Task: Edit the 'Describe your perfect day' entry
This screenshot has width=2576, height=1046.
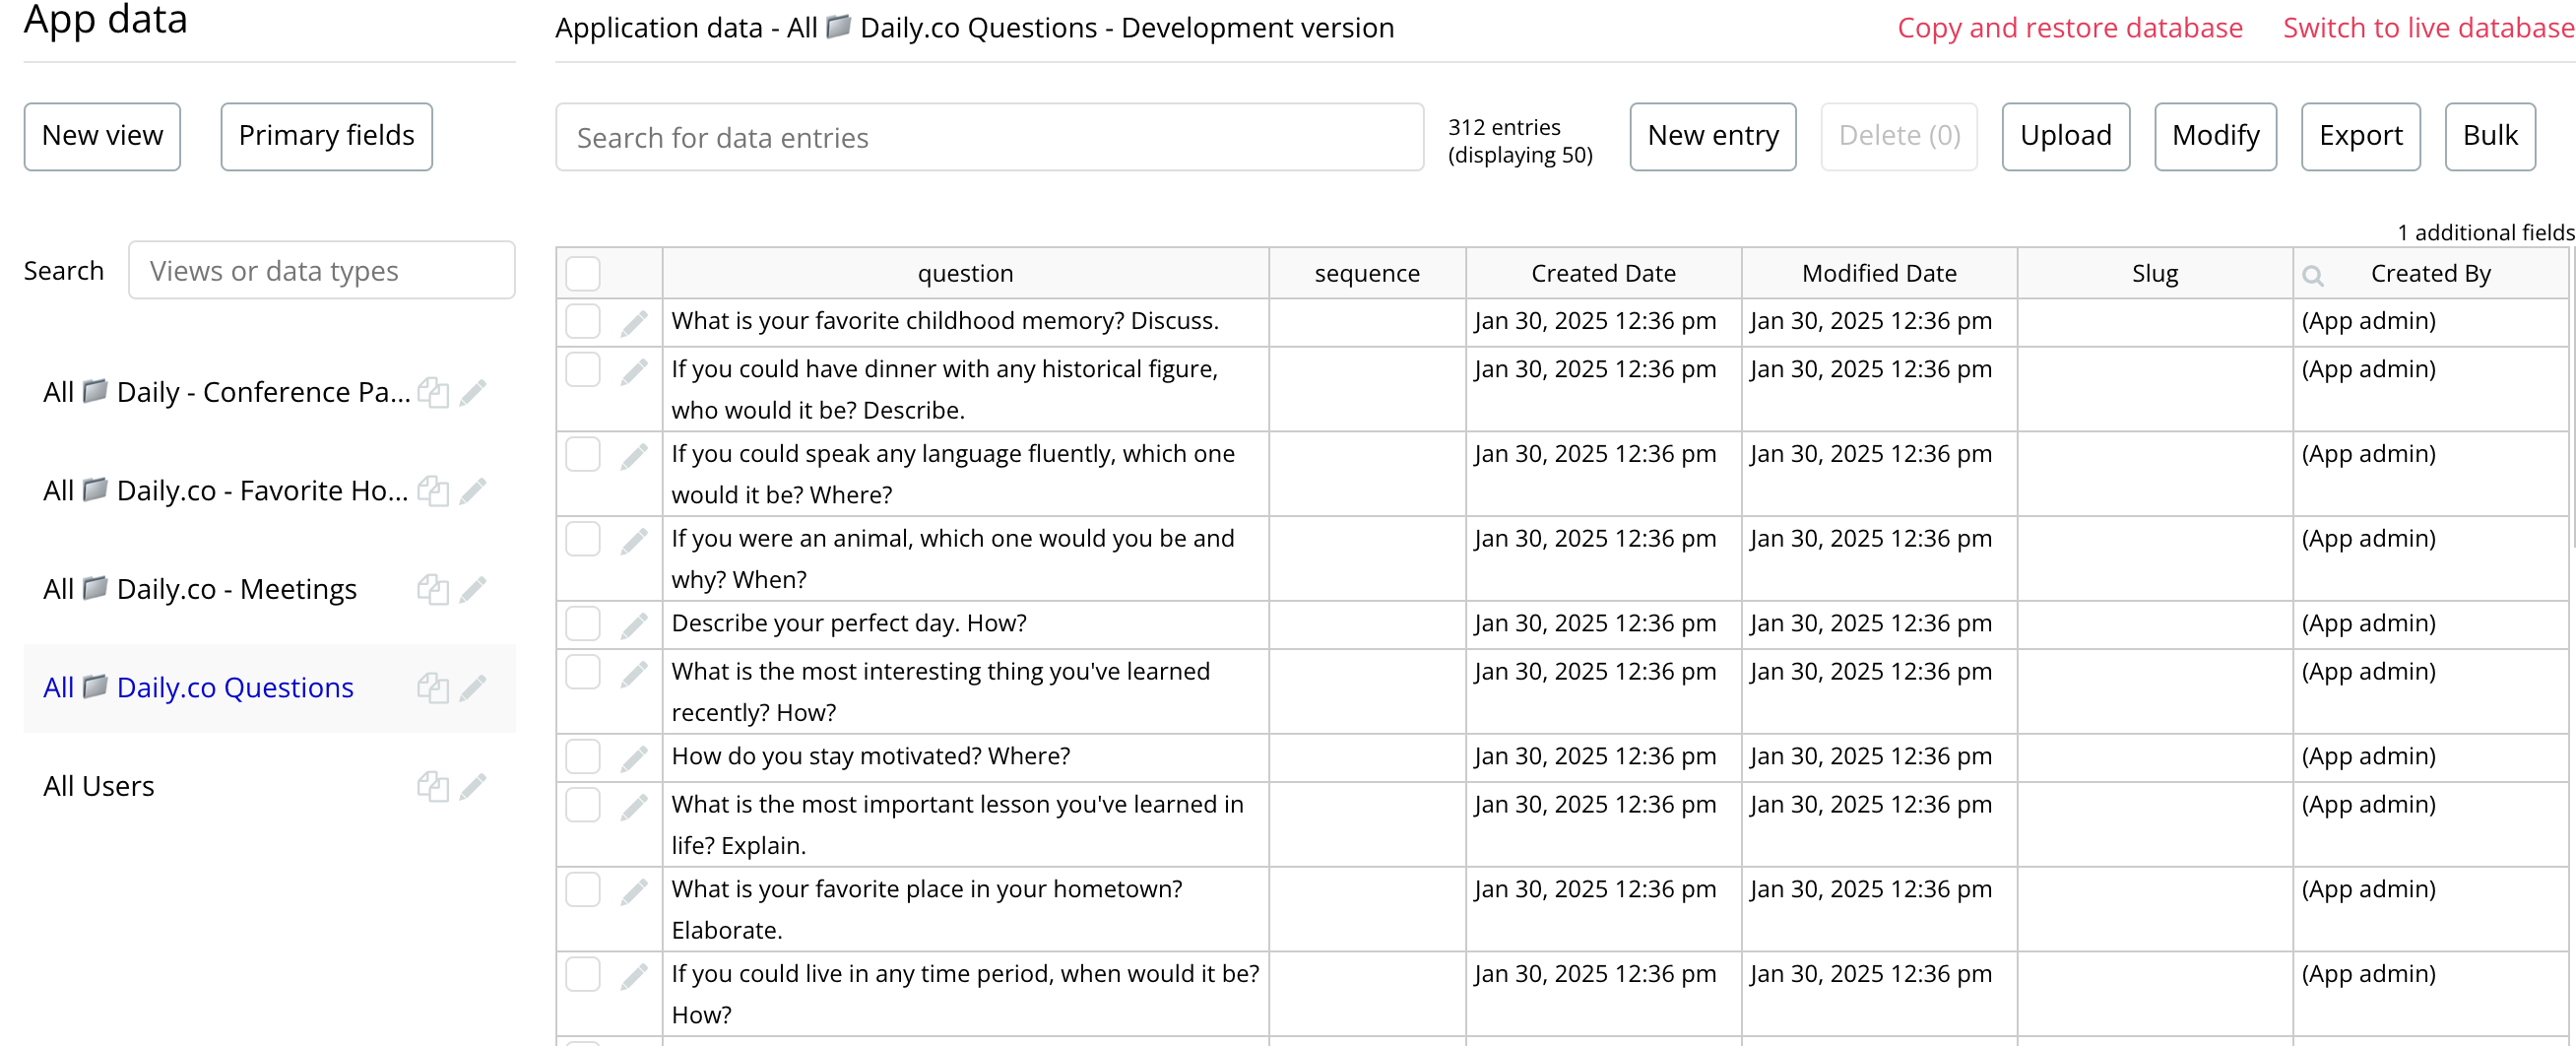Action: [x=634, y=624]
